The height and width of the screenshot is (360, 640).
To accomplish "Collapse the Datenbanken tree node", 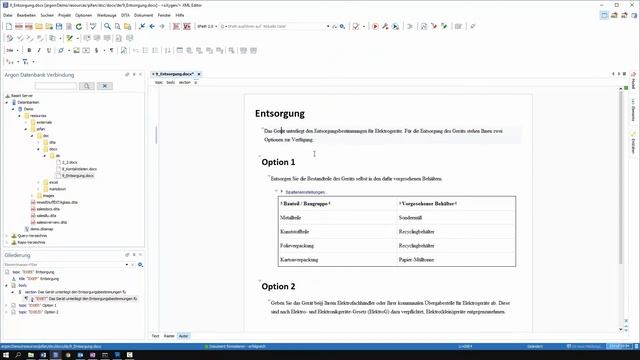I will 7,102.
